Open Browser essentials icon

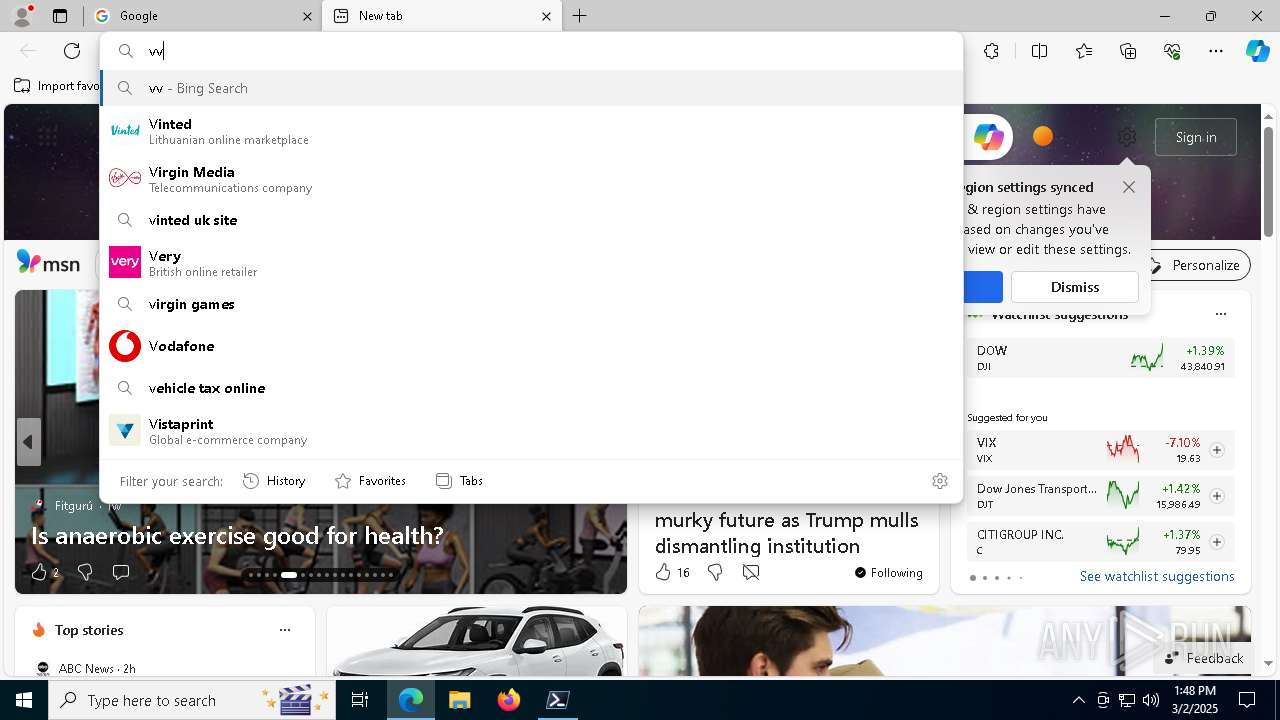click(x=1173, y=51)
